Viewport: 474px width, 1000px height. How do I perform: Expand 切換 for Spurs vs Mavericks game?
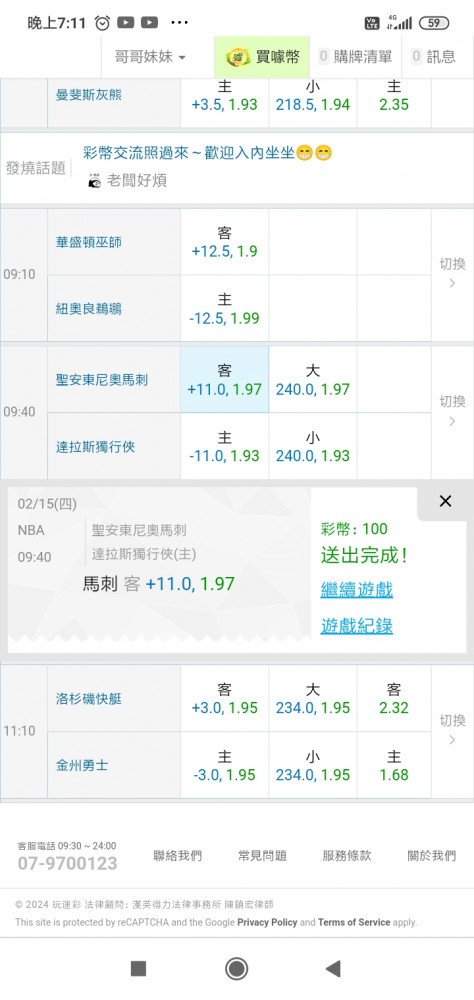[452, 411]
